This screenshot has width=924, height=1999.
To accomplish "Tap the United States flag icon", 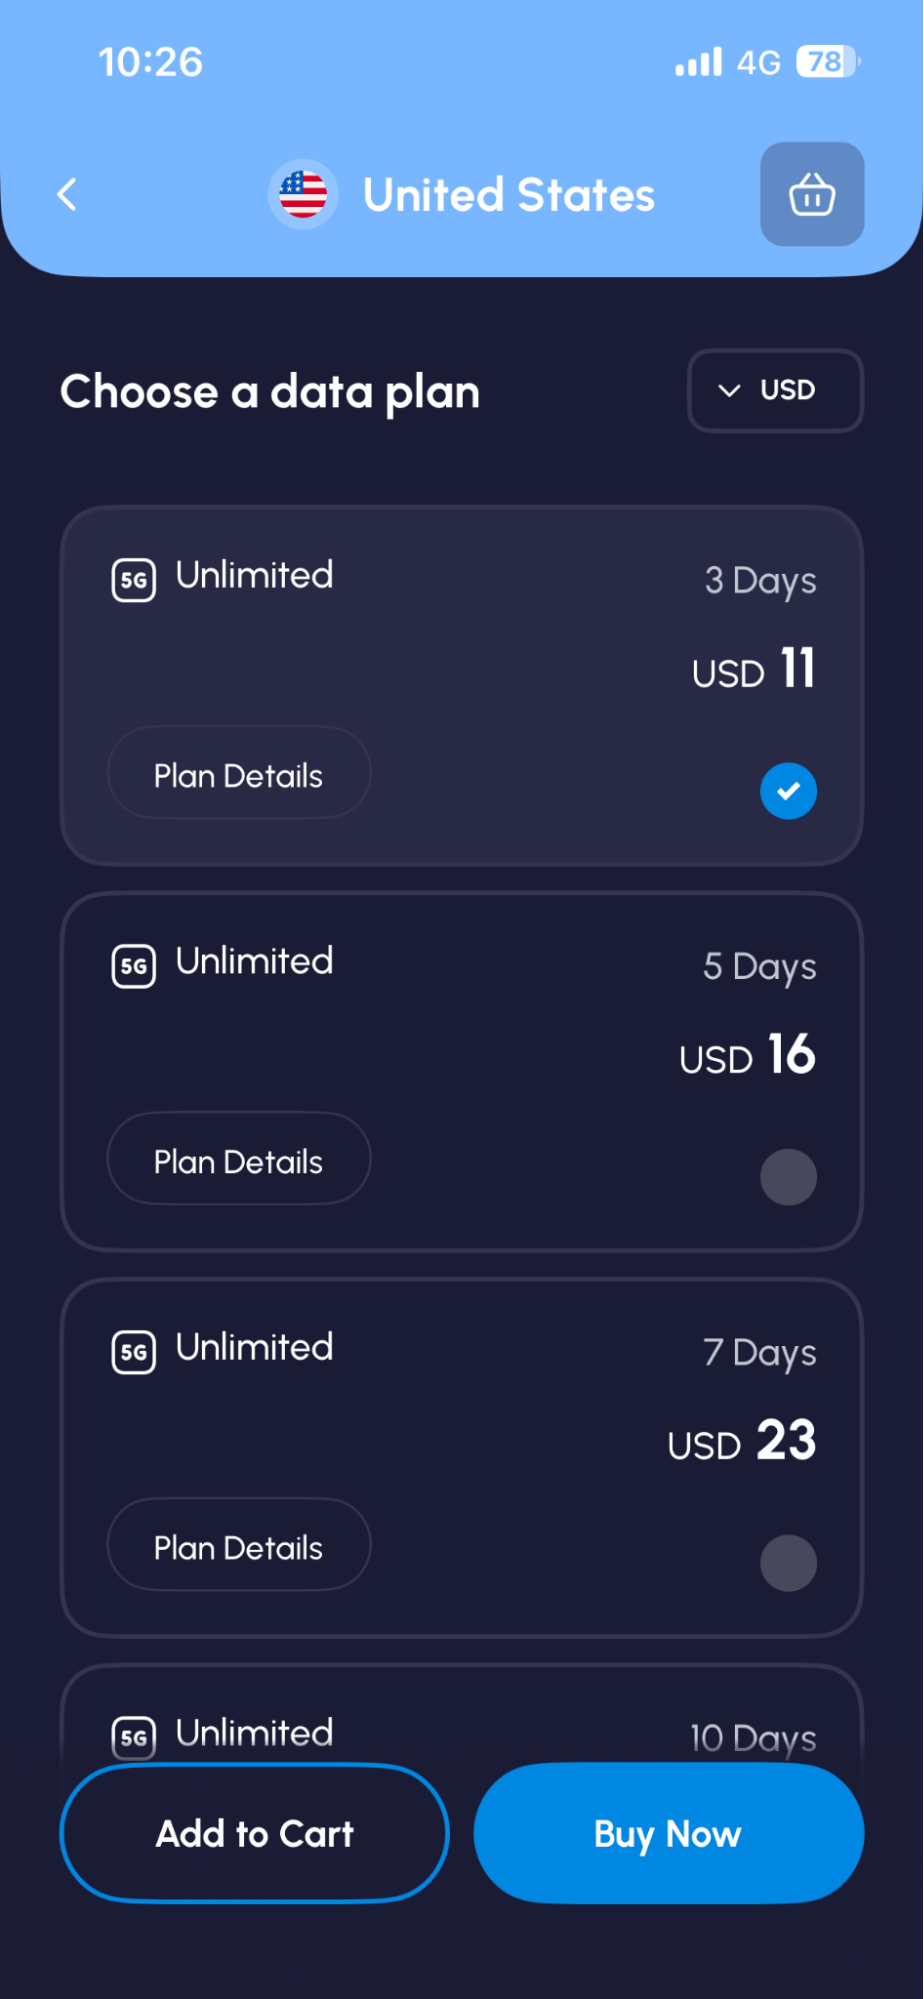I will coord(303,194).
